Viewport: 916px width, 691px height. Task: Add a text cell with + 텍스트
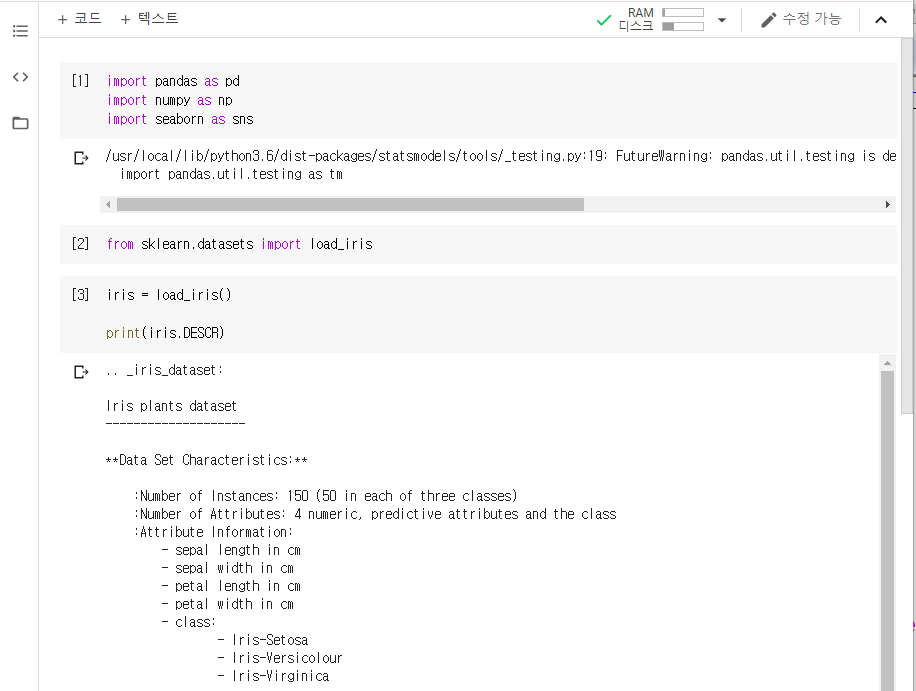point(149,19)
